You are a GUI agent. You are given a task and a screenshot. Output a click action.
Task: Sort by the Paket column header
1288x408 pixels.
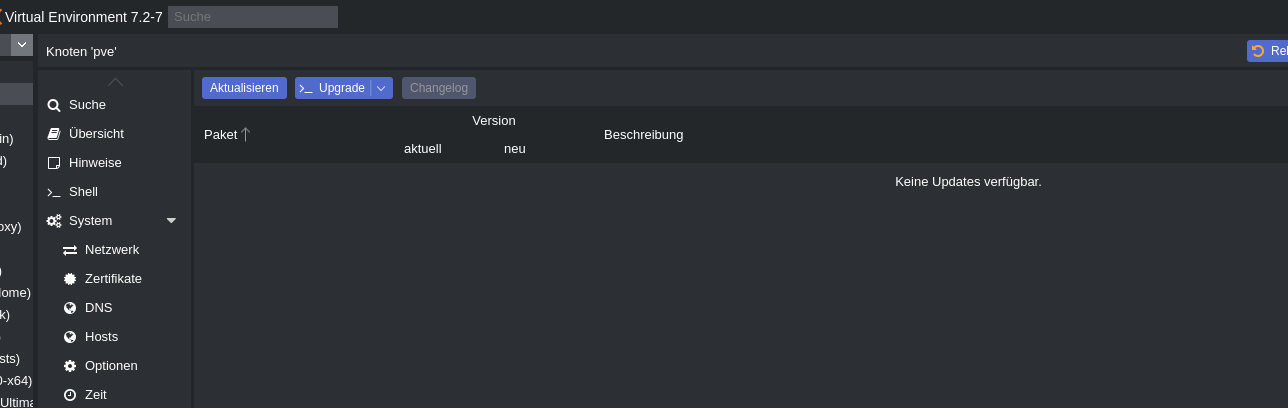[x=220, y=135]
